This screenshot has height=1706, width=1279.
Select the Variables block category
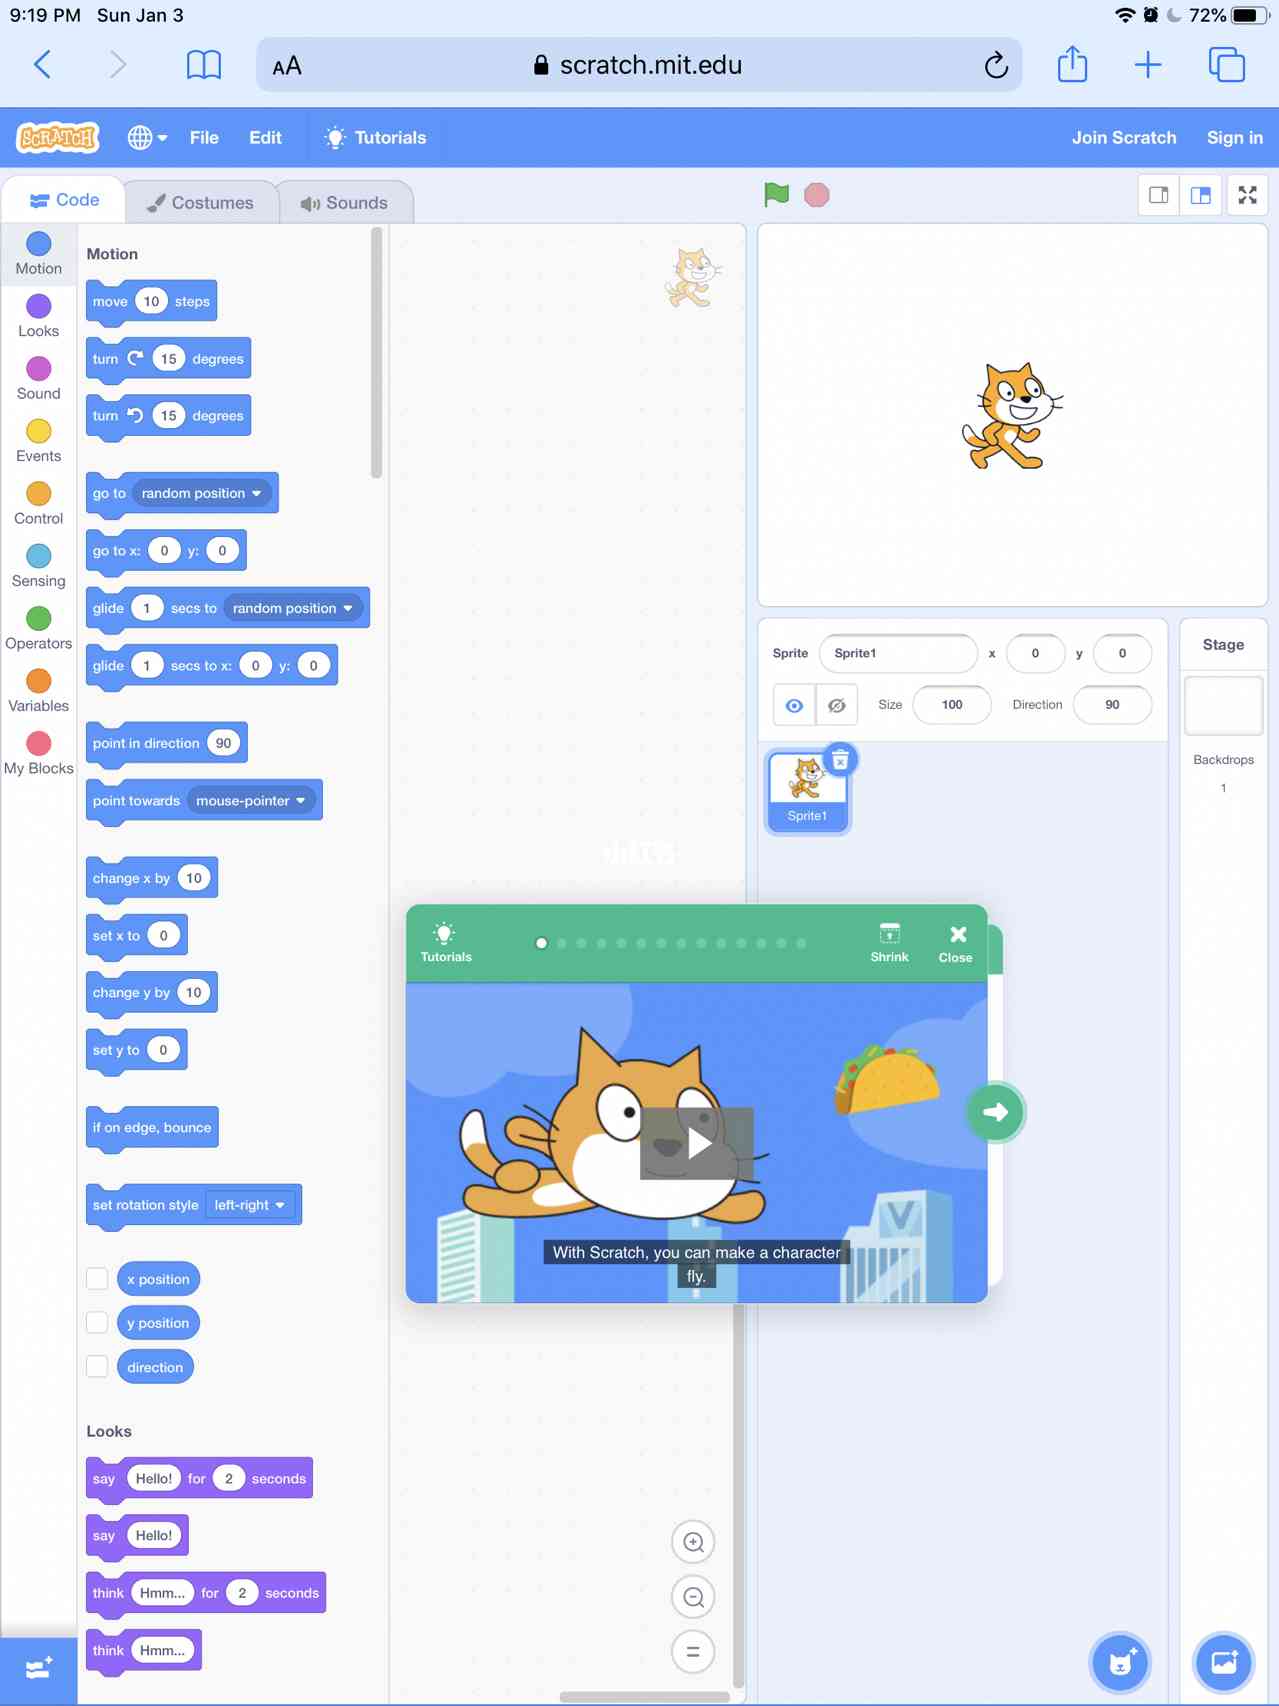tap(39, 691)
